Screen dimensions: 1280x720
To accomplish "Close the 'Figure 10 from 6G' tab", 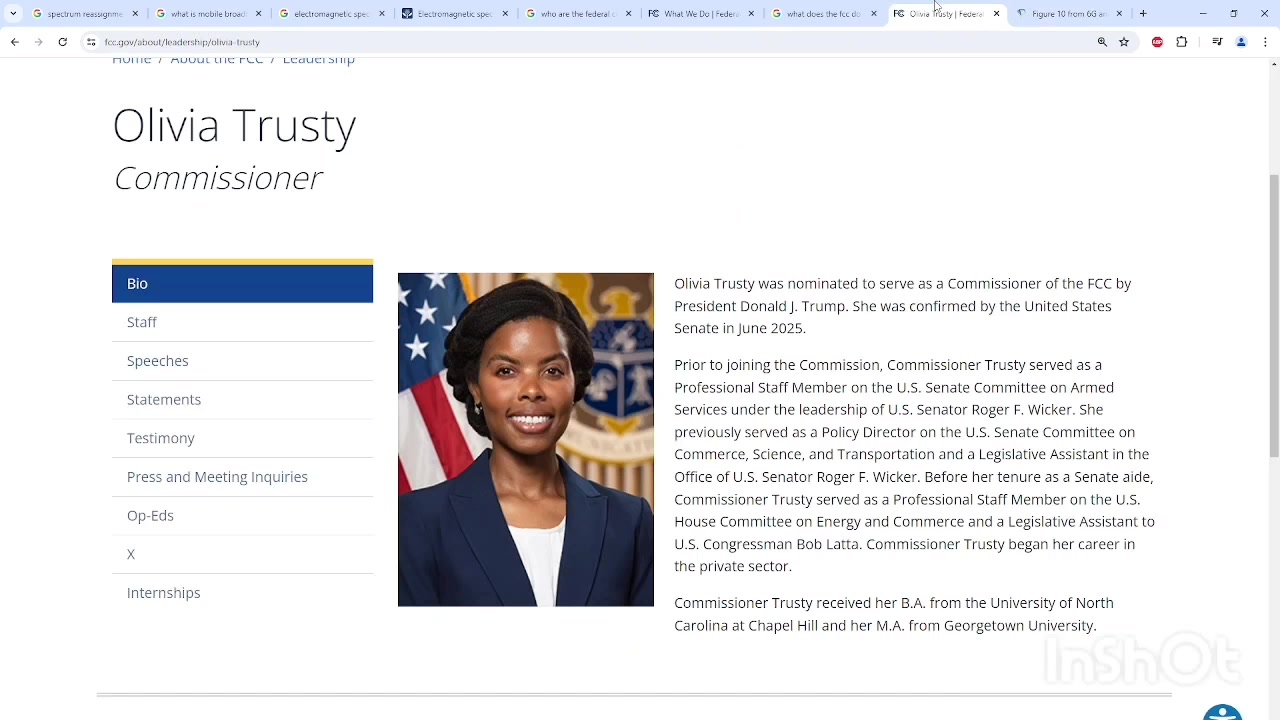I will 1119,14.
